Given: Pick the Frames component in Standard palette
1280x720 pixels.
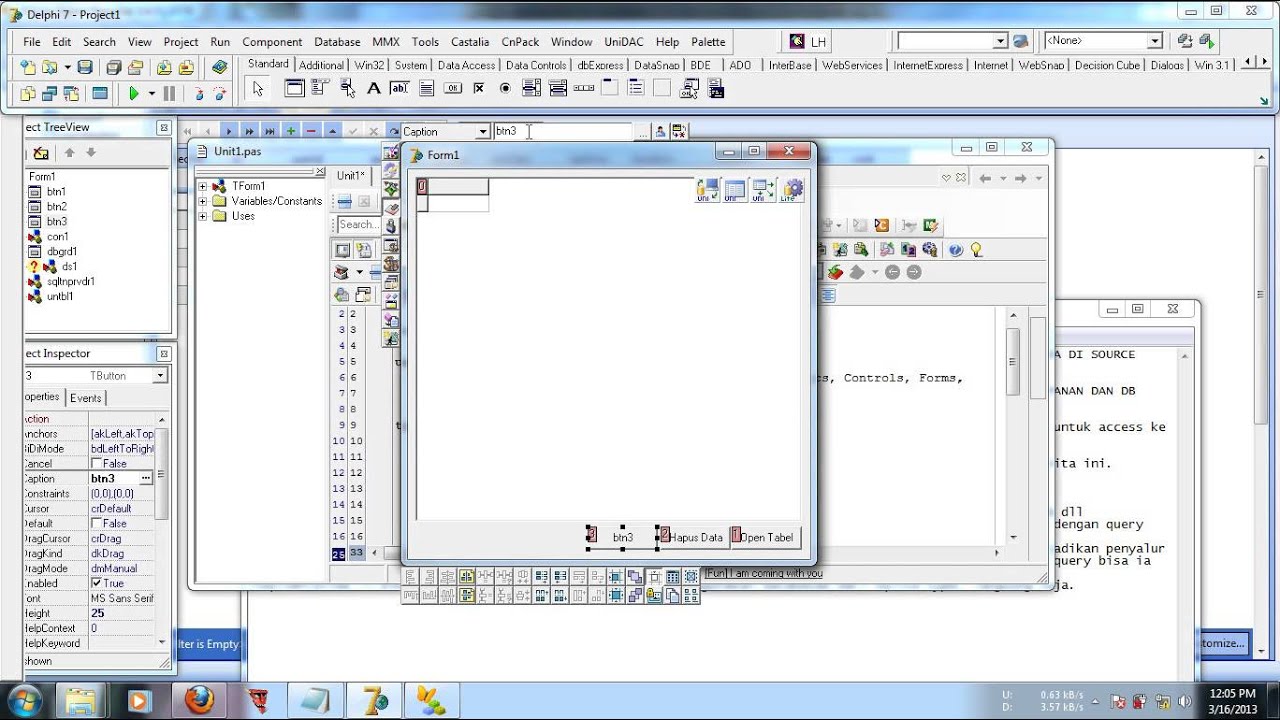Looking at the screenshot, I should point(294,88).
